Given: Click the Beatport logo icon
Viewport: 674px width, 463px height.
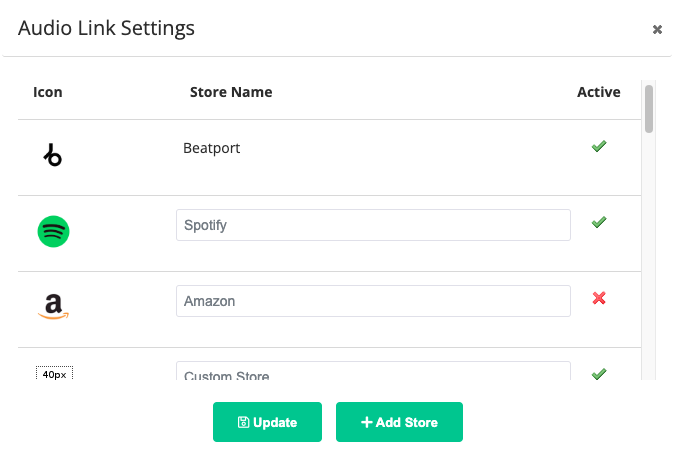Looking at the screenshot, I should pyautogui.click(x=53, y=155).
